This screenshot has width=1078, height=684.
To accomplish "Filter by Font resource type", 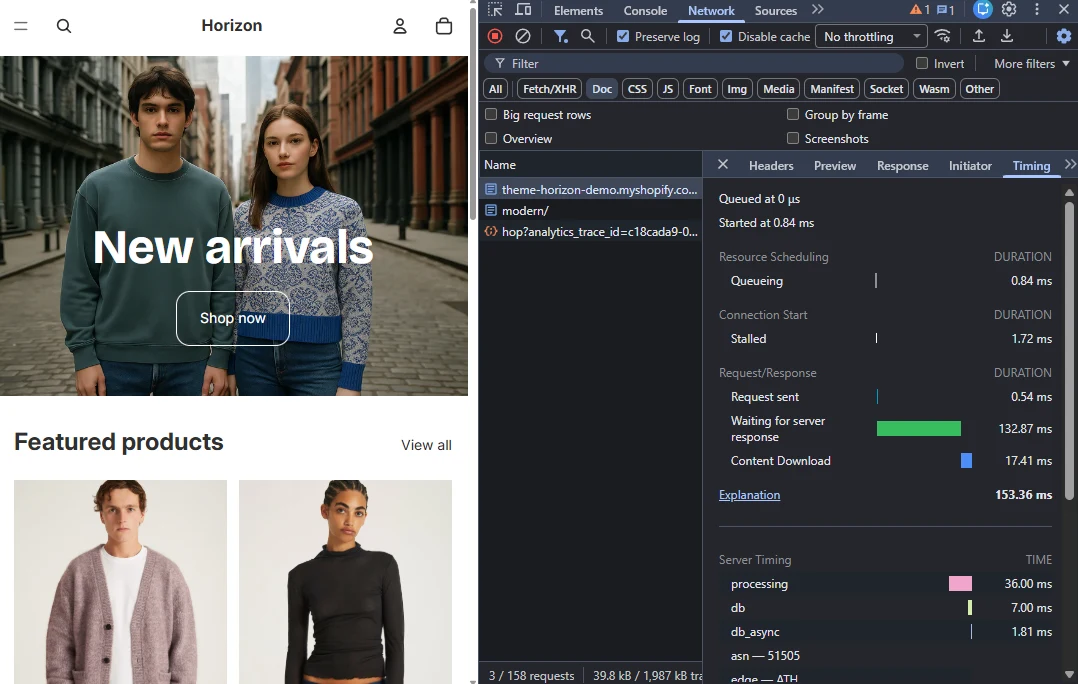I will click(x=700, y=89).
